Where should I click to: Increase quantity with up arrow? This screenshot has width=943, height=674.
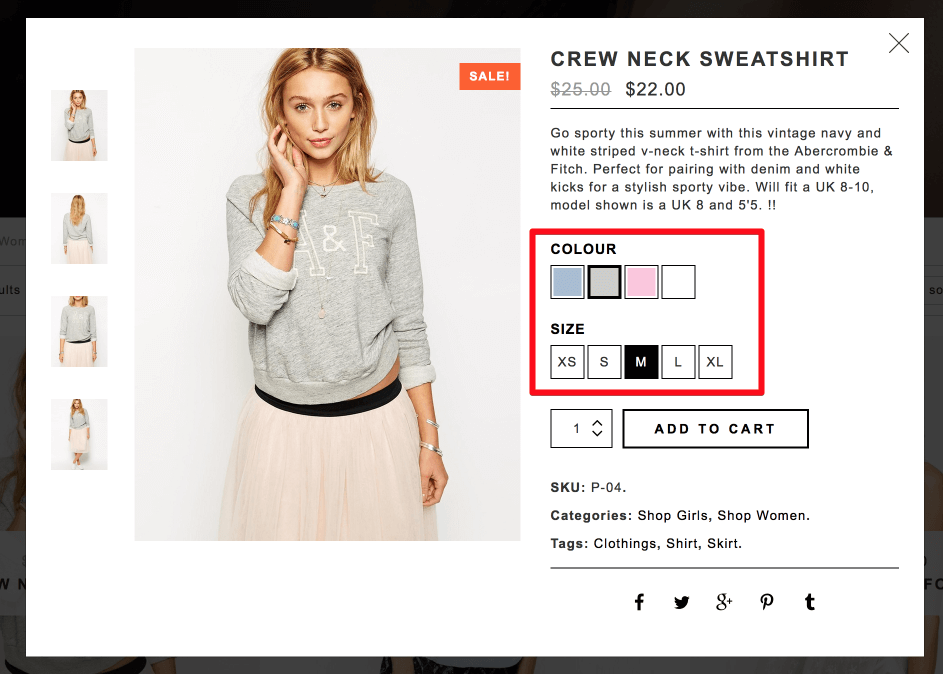tap(597, 423)
